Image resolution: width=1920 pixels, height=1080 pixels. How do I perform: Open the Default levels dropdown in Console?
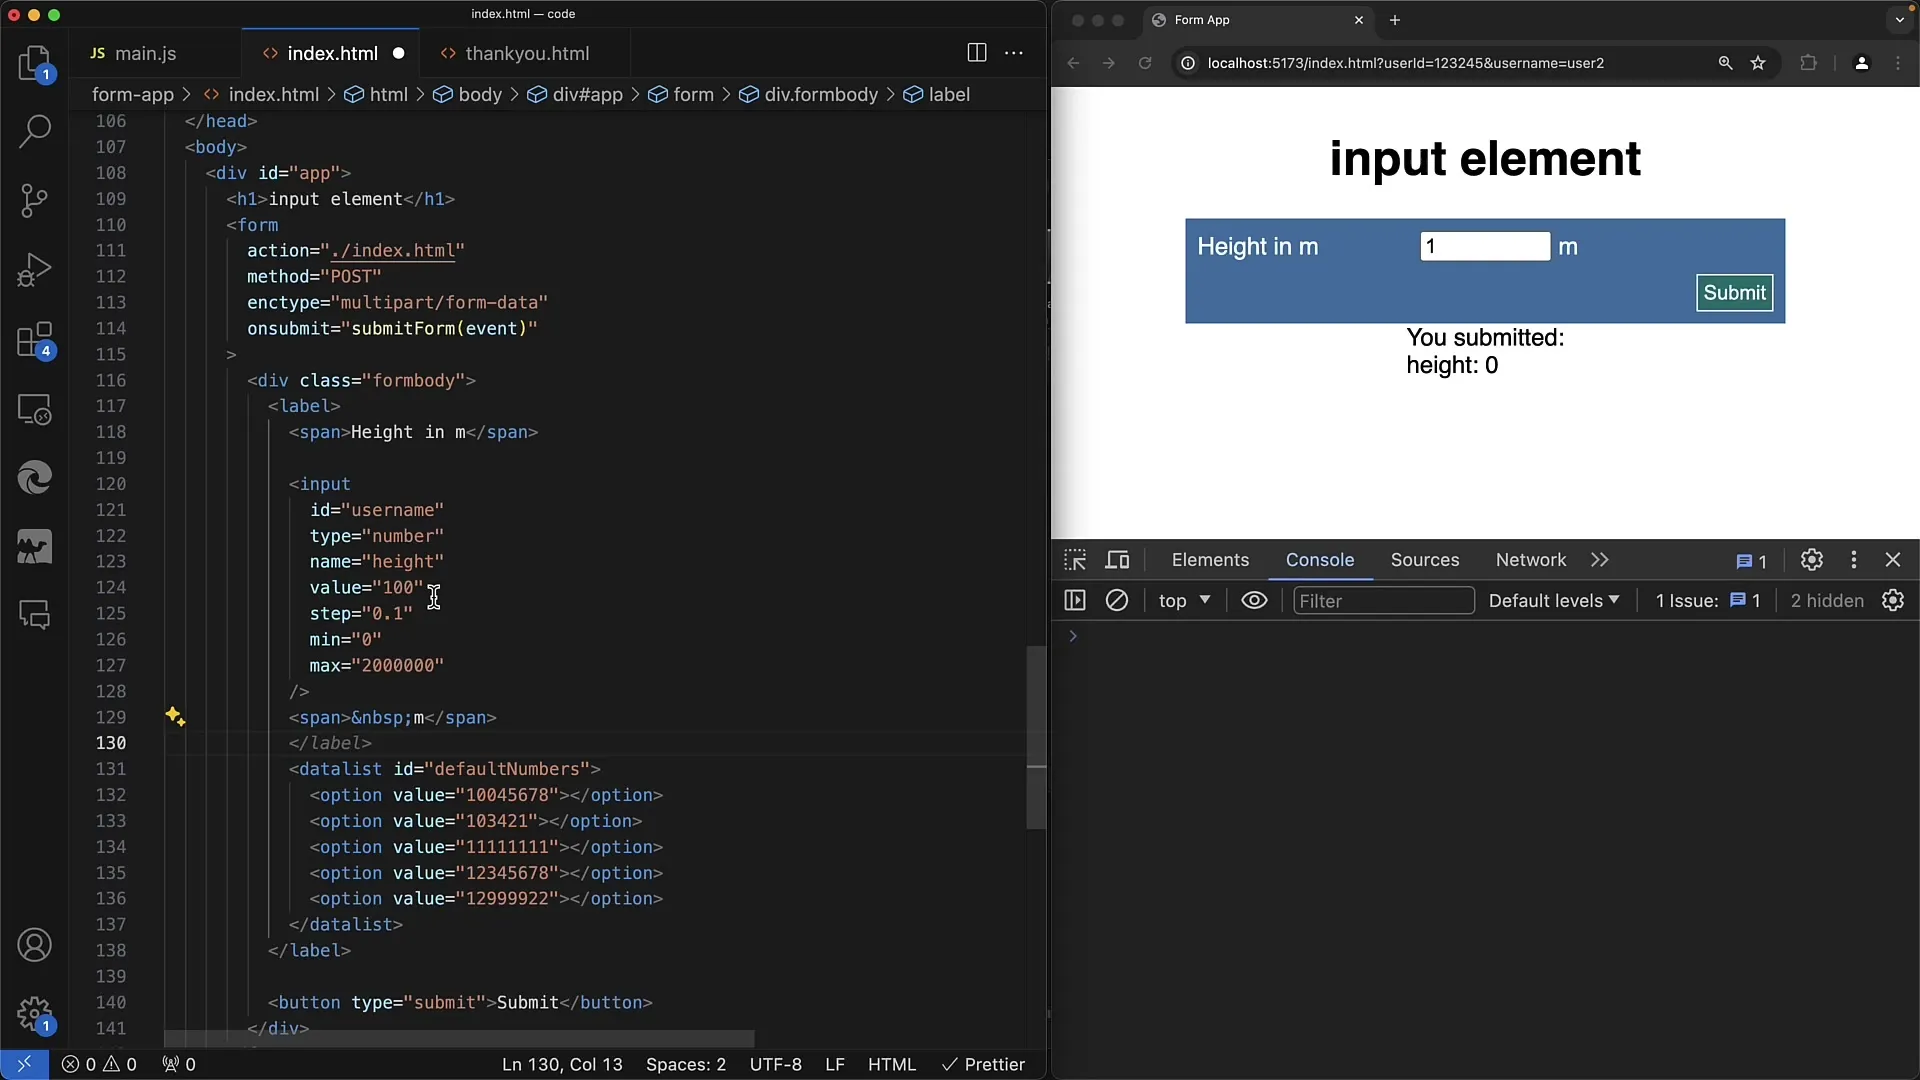click(x=1553, y=600)
